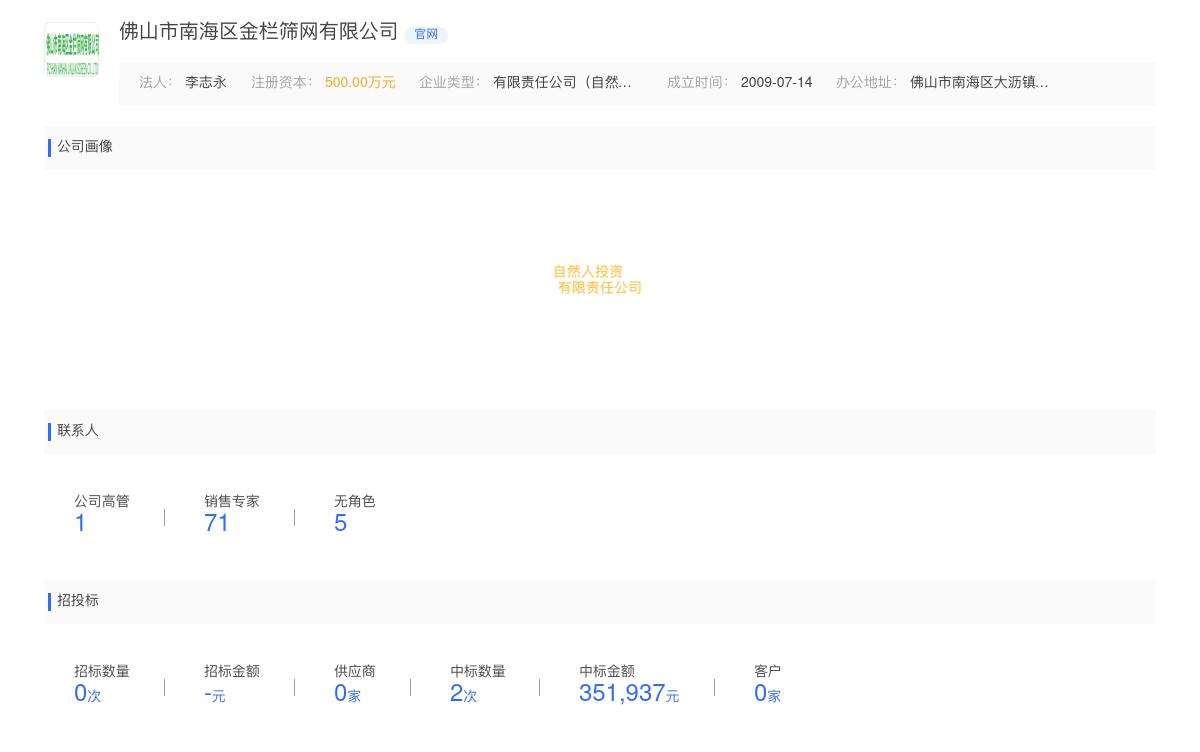
Task: Click the 成立时间 field label
Action: click(x=697, y=83)
